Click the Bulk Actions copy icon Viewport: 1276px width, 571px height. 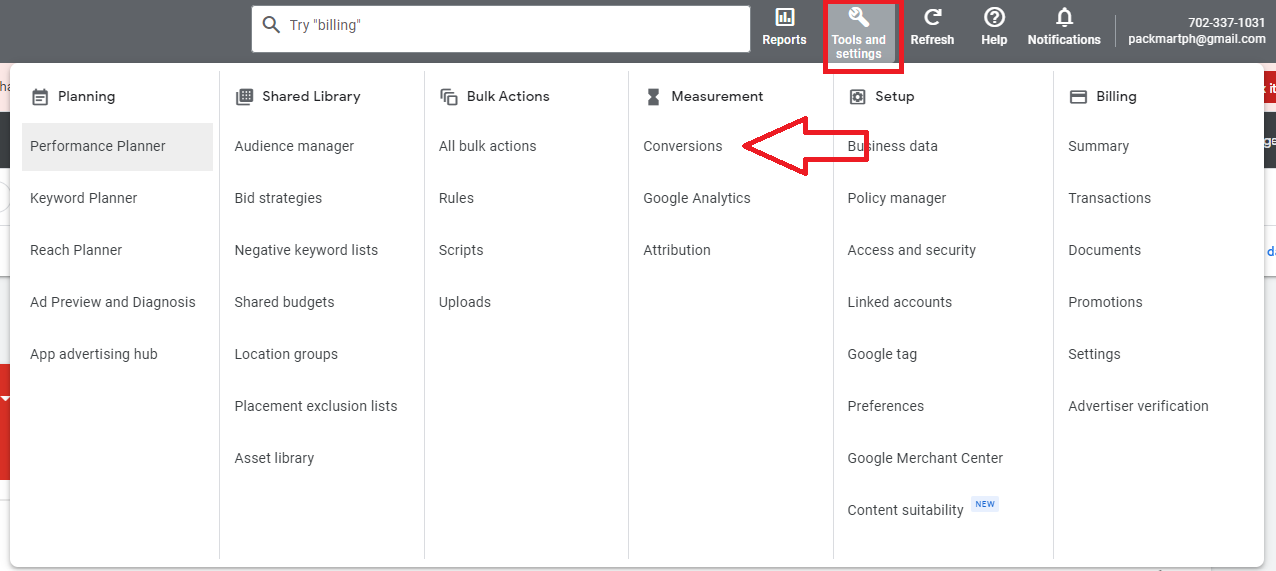point(449,97)
